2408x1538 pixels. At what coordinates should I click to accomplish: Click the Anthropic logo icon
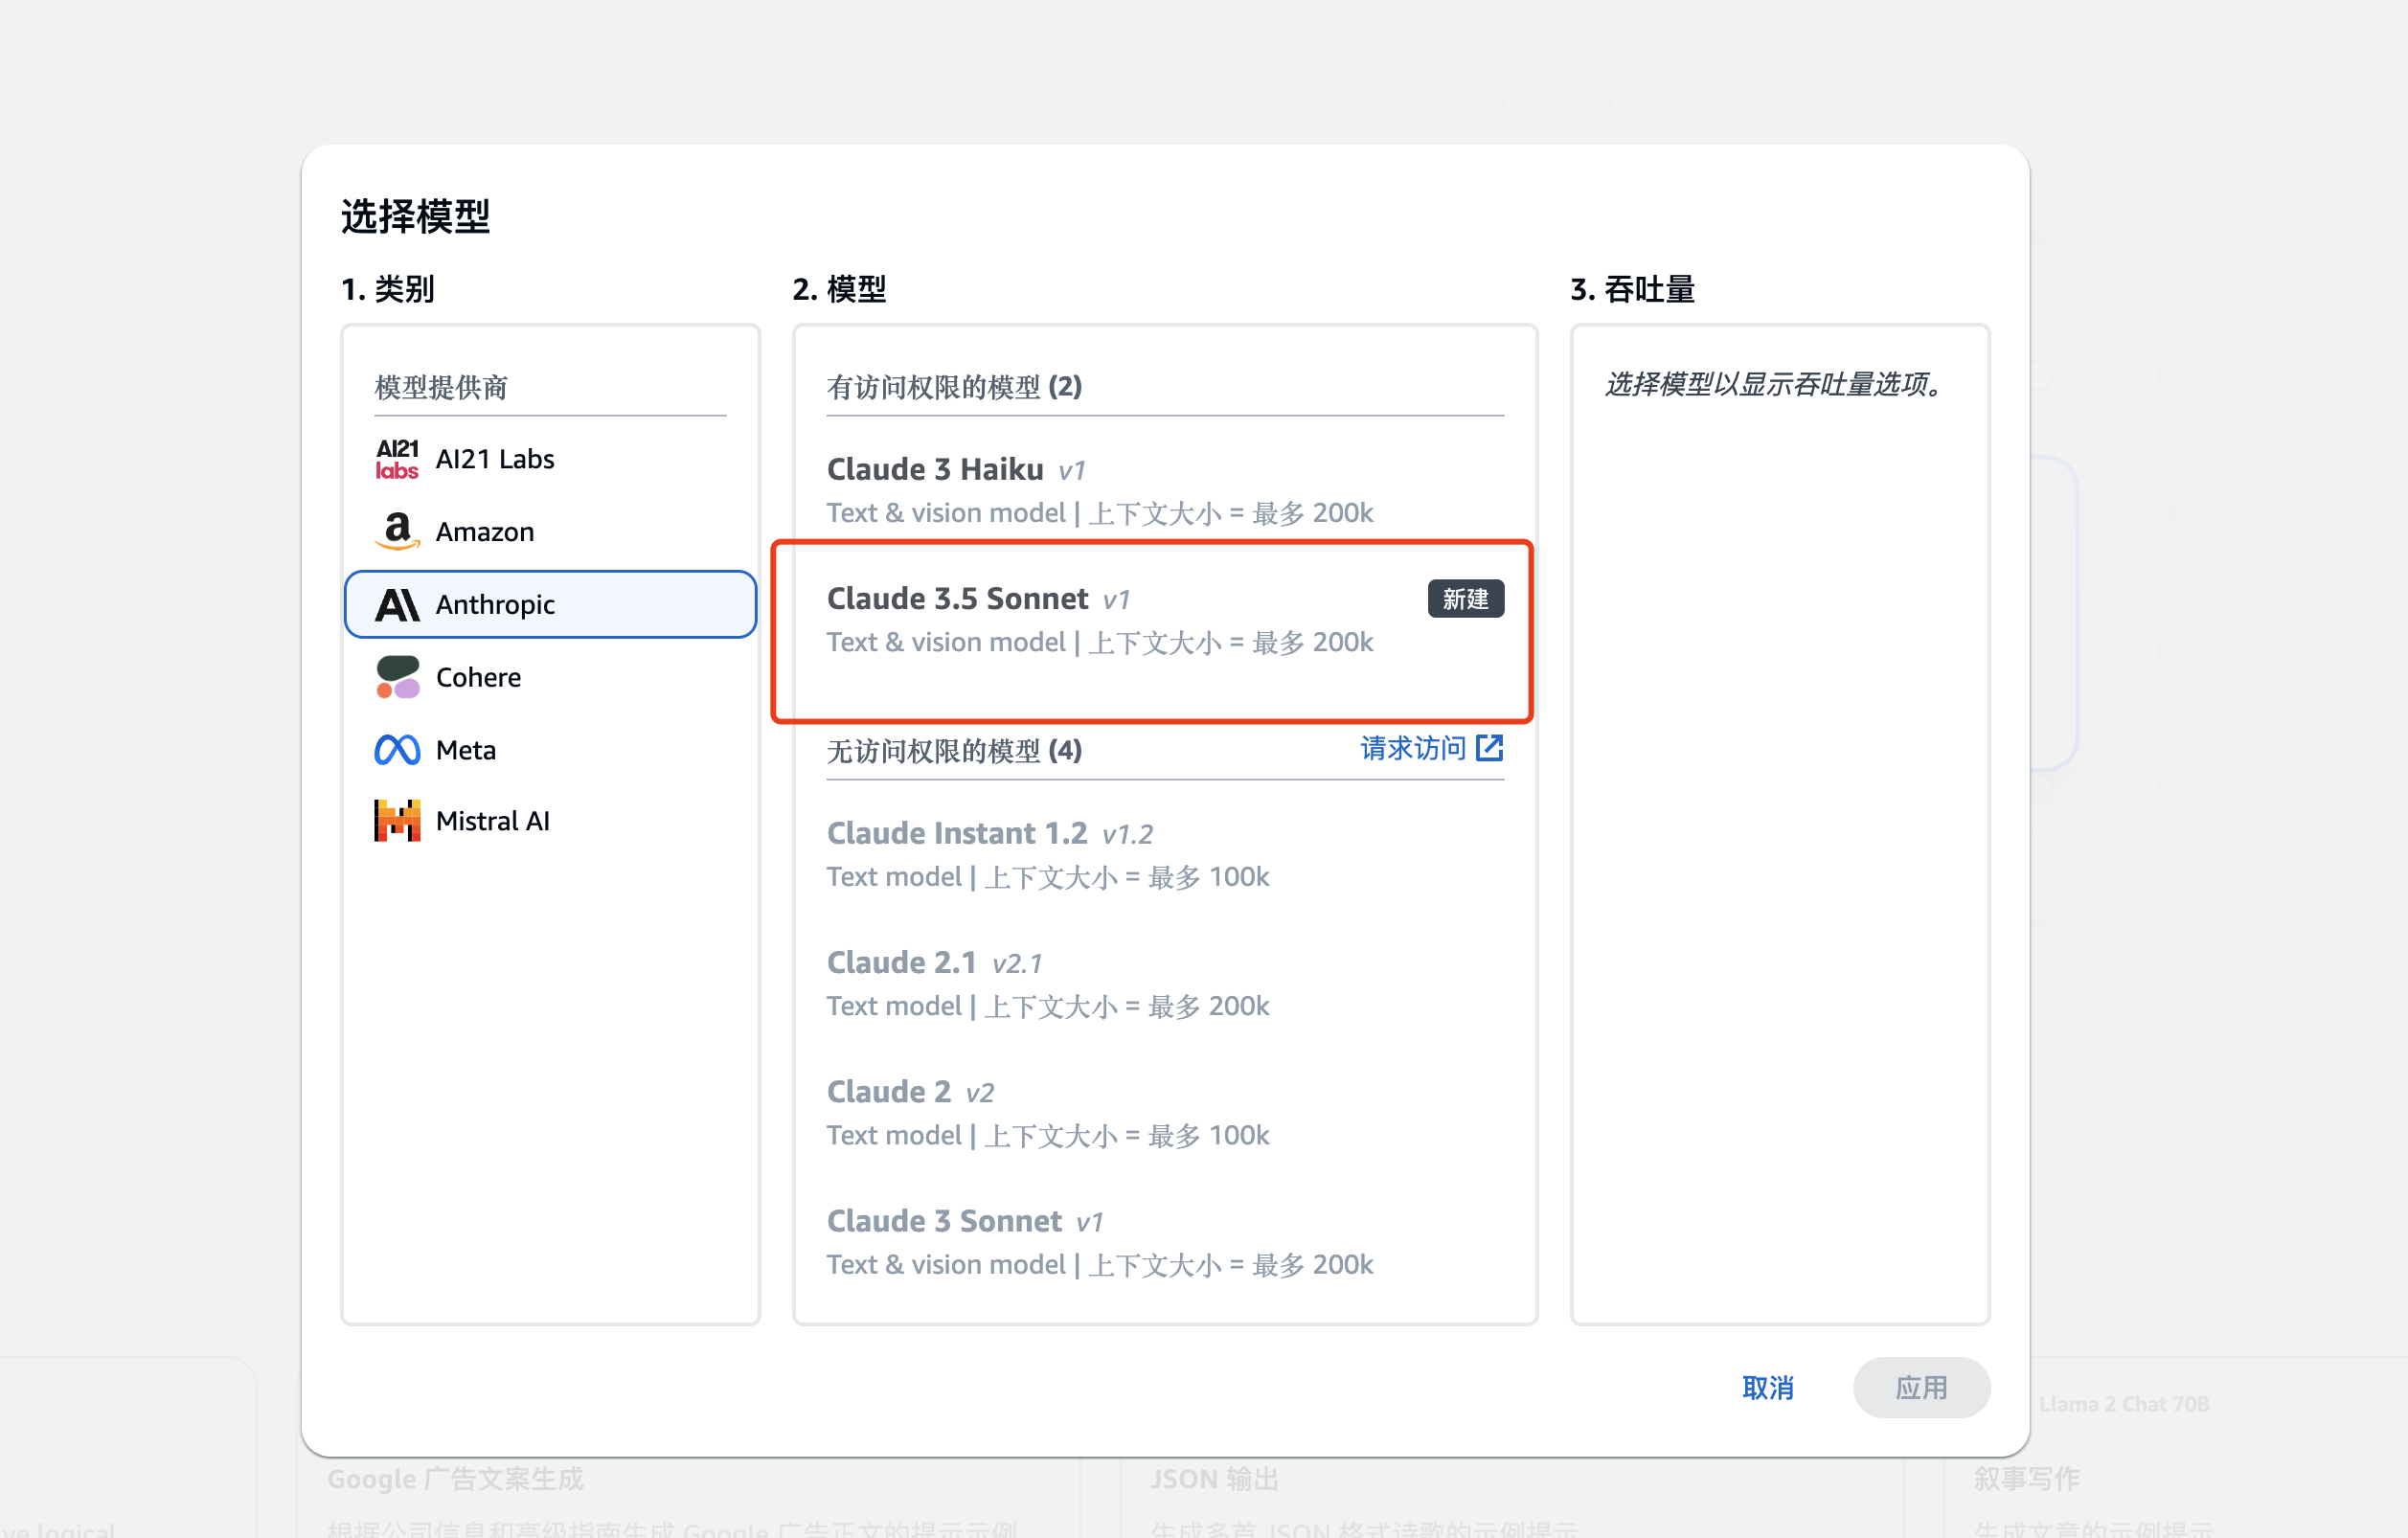click(397, 604)
